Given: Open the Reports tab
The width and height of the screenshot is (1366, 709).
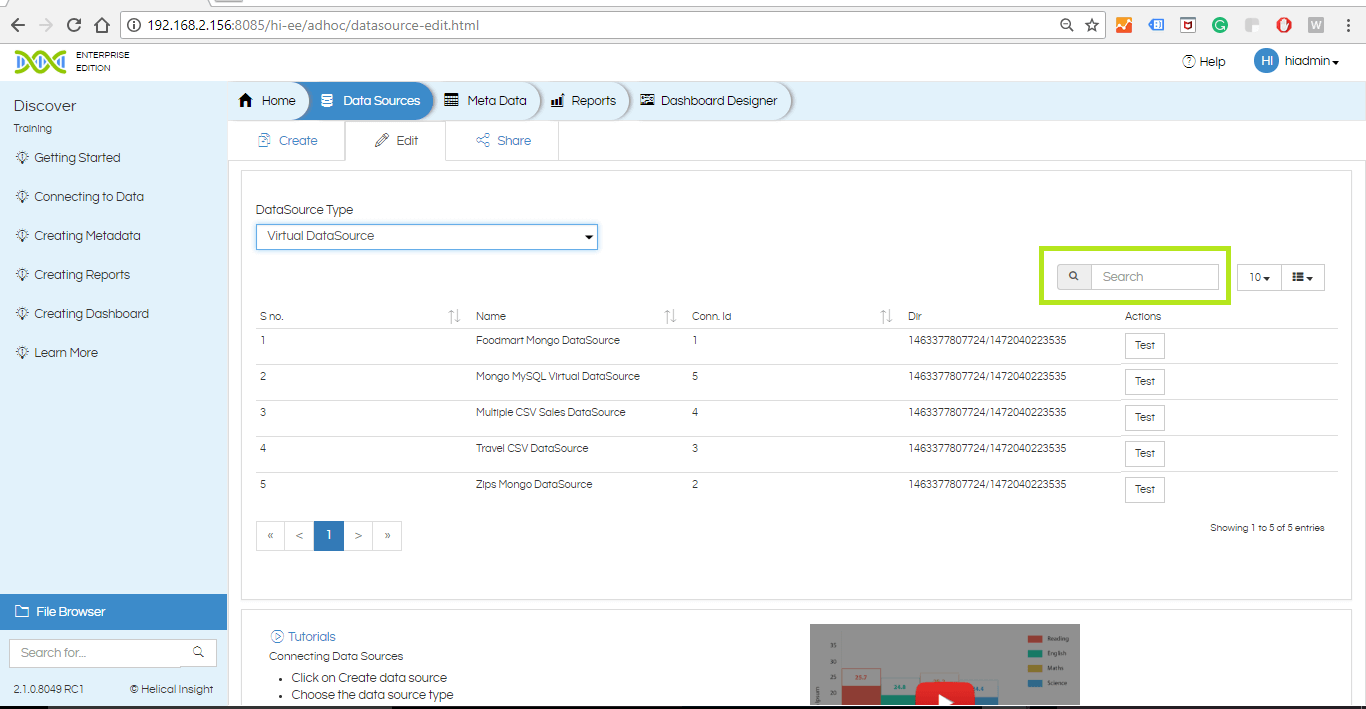Looking at the screenshot, I should point(583,101).
